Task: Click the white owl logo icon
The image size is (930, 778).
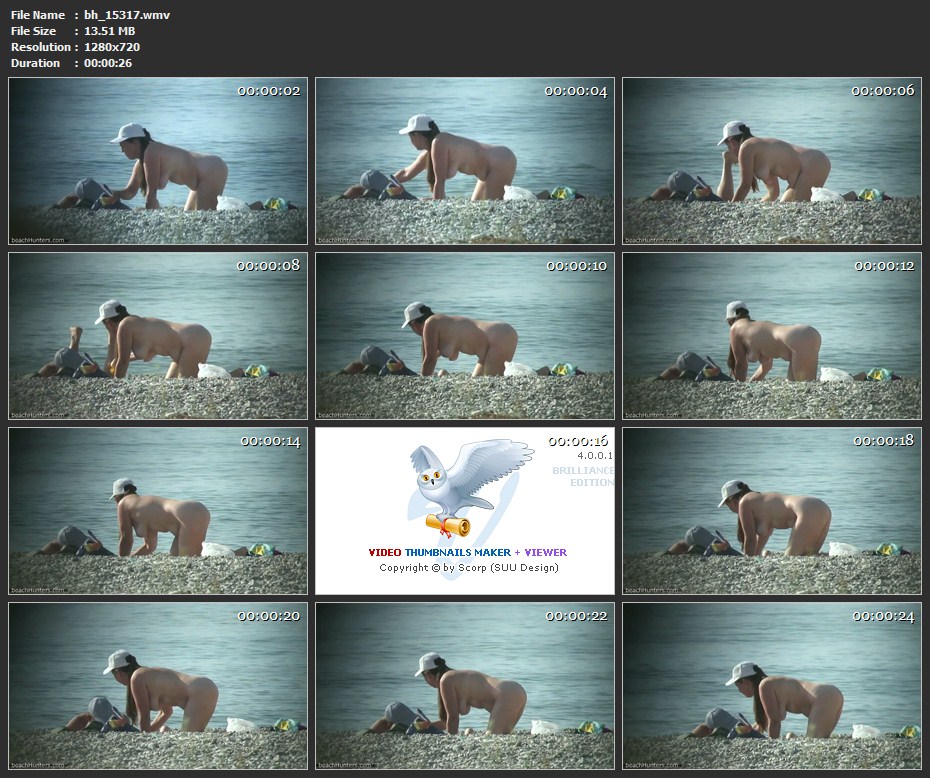Action: (465, 478)
